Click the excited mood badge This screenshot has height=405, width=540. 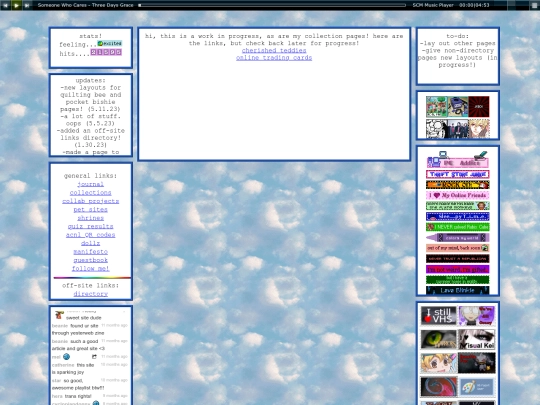pyautogui.click(x=110, y=43)
